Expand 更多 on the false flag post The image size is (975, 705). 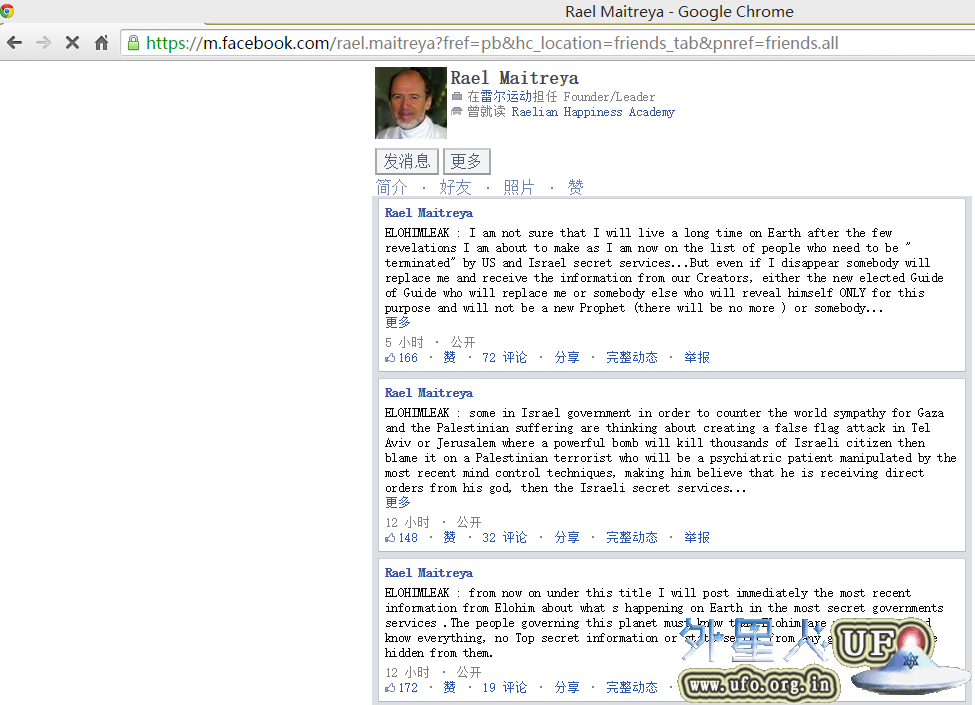[397, 502]
